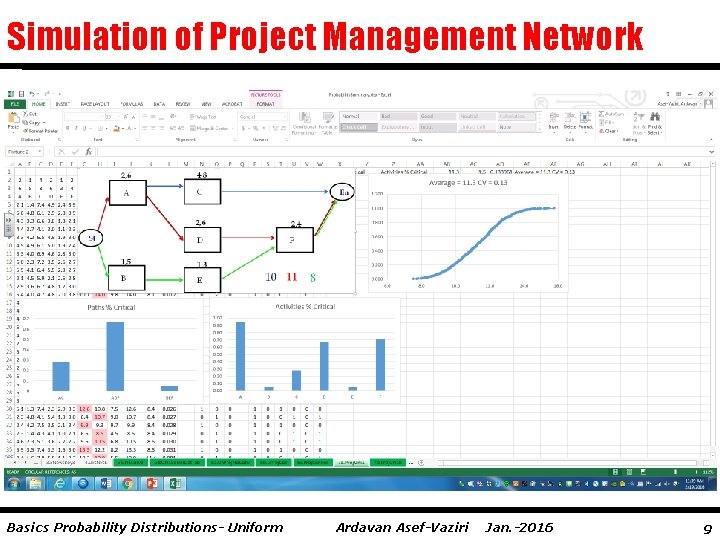Toggle Bold formatting
720x540 pixels.
(x=68, y=129)
